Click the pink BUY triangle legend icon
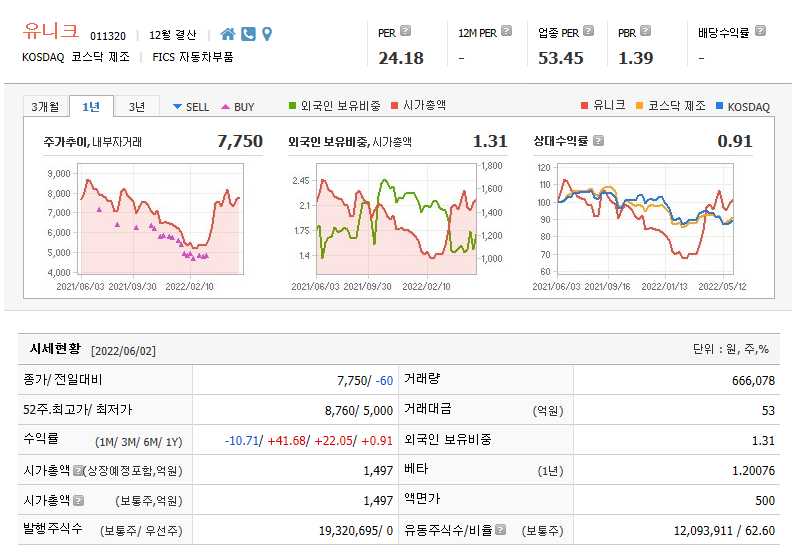Image resolution: width=792 pixels, height=554 pixels. [225, 107]
